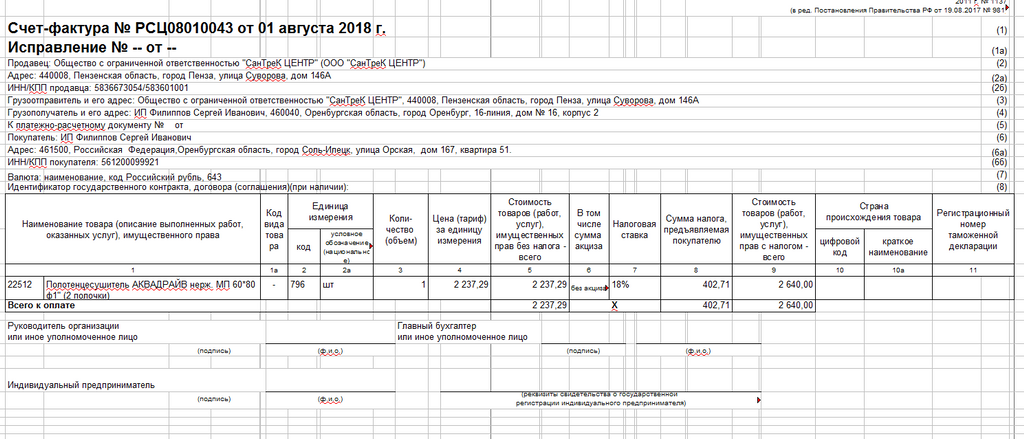Click the 'без акциза' cell
The width and height of the screenshot is (1024, 439).
[x=589, y=288]
